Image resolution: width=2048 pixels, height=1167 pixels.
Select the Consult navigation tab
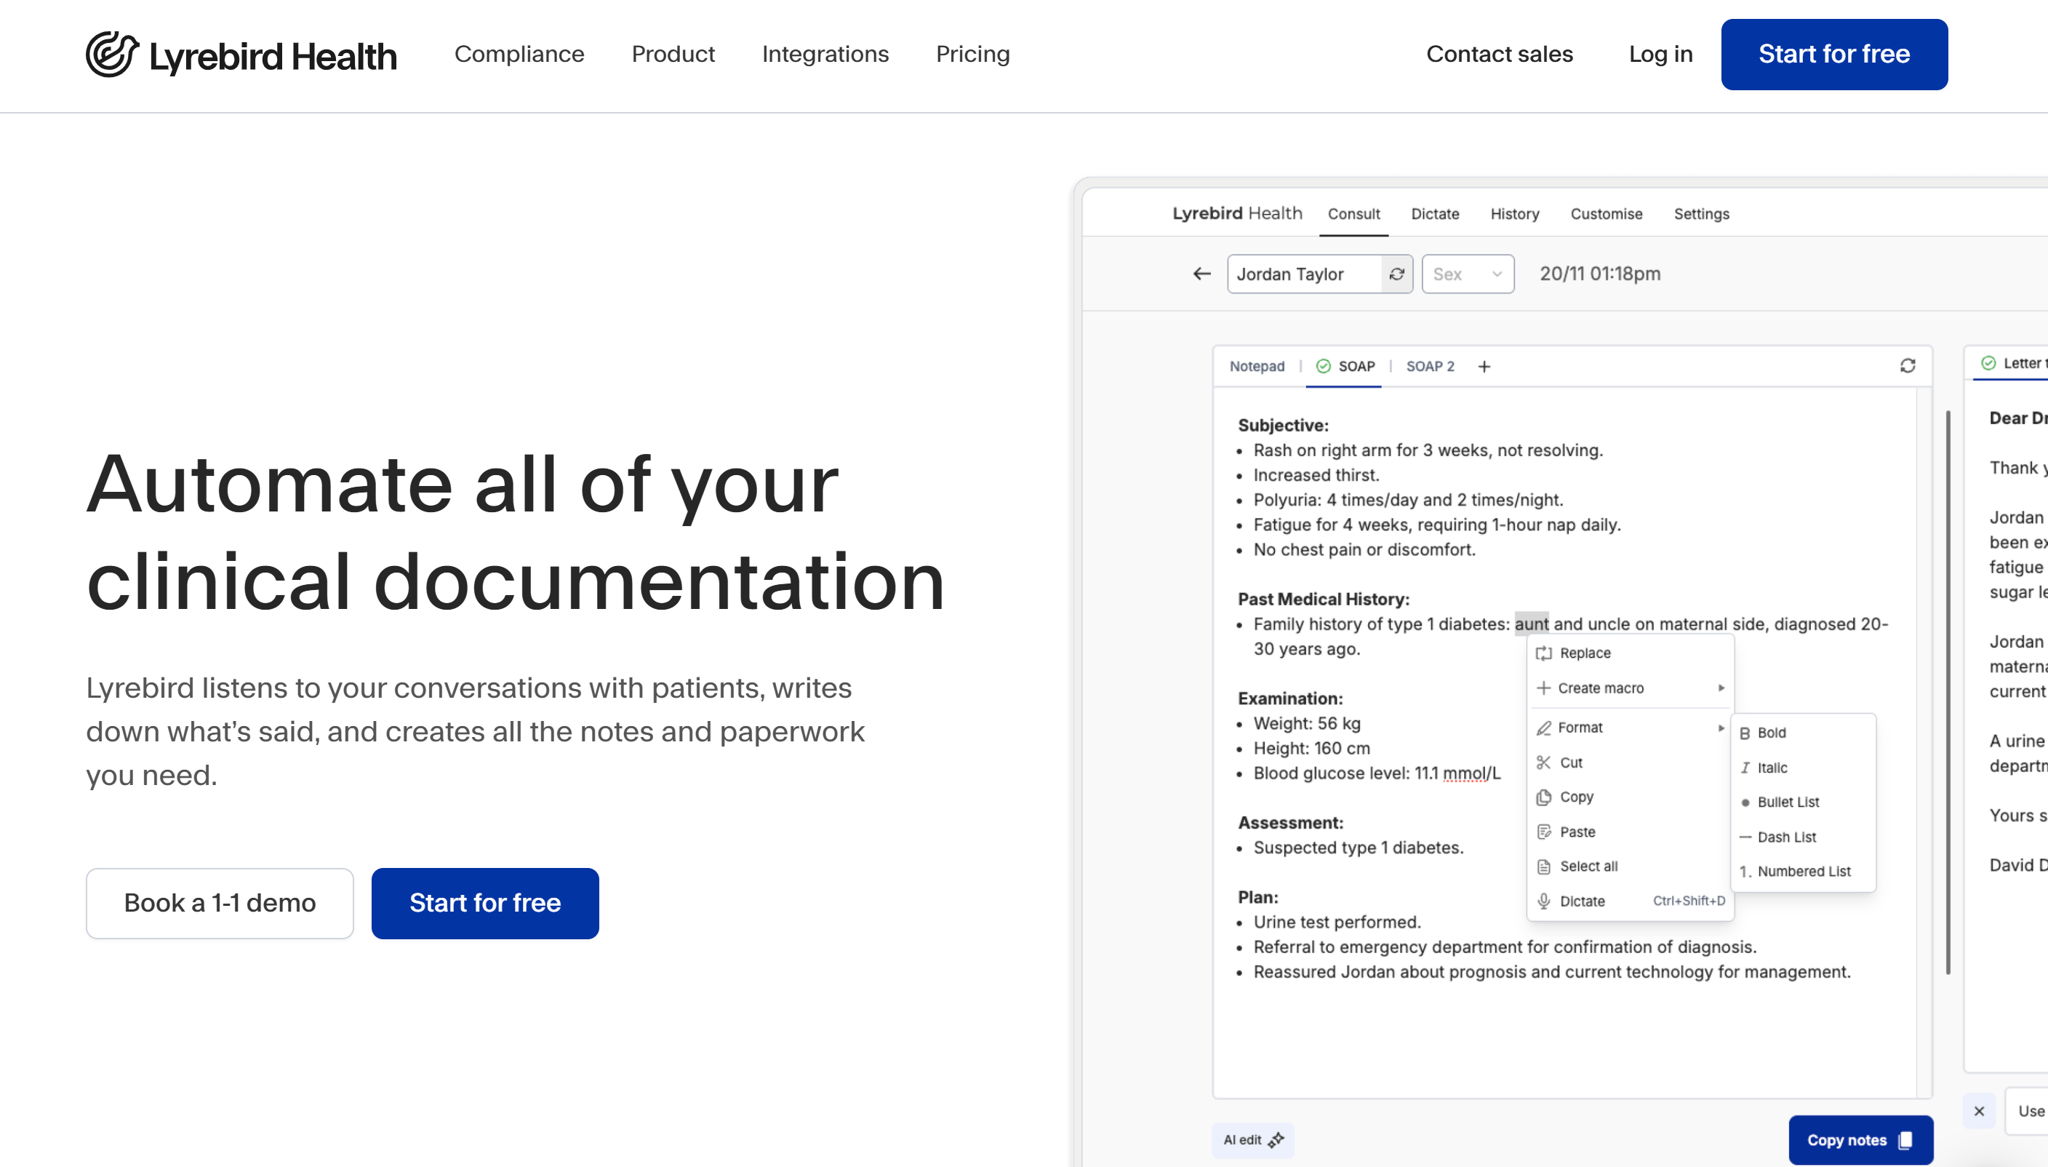pos(1353,214)
